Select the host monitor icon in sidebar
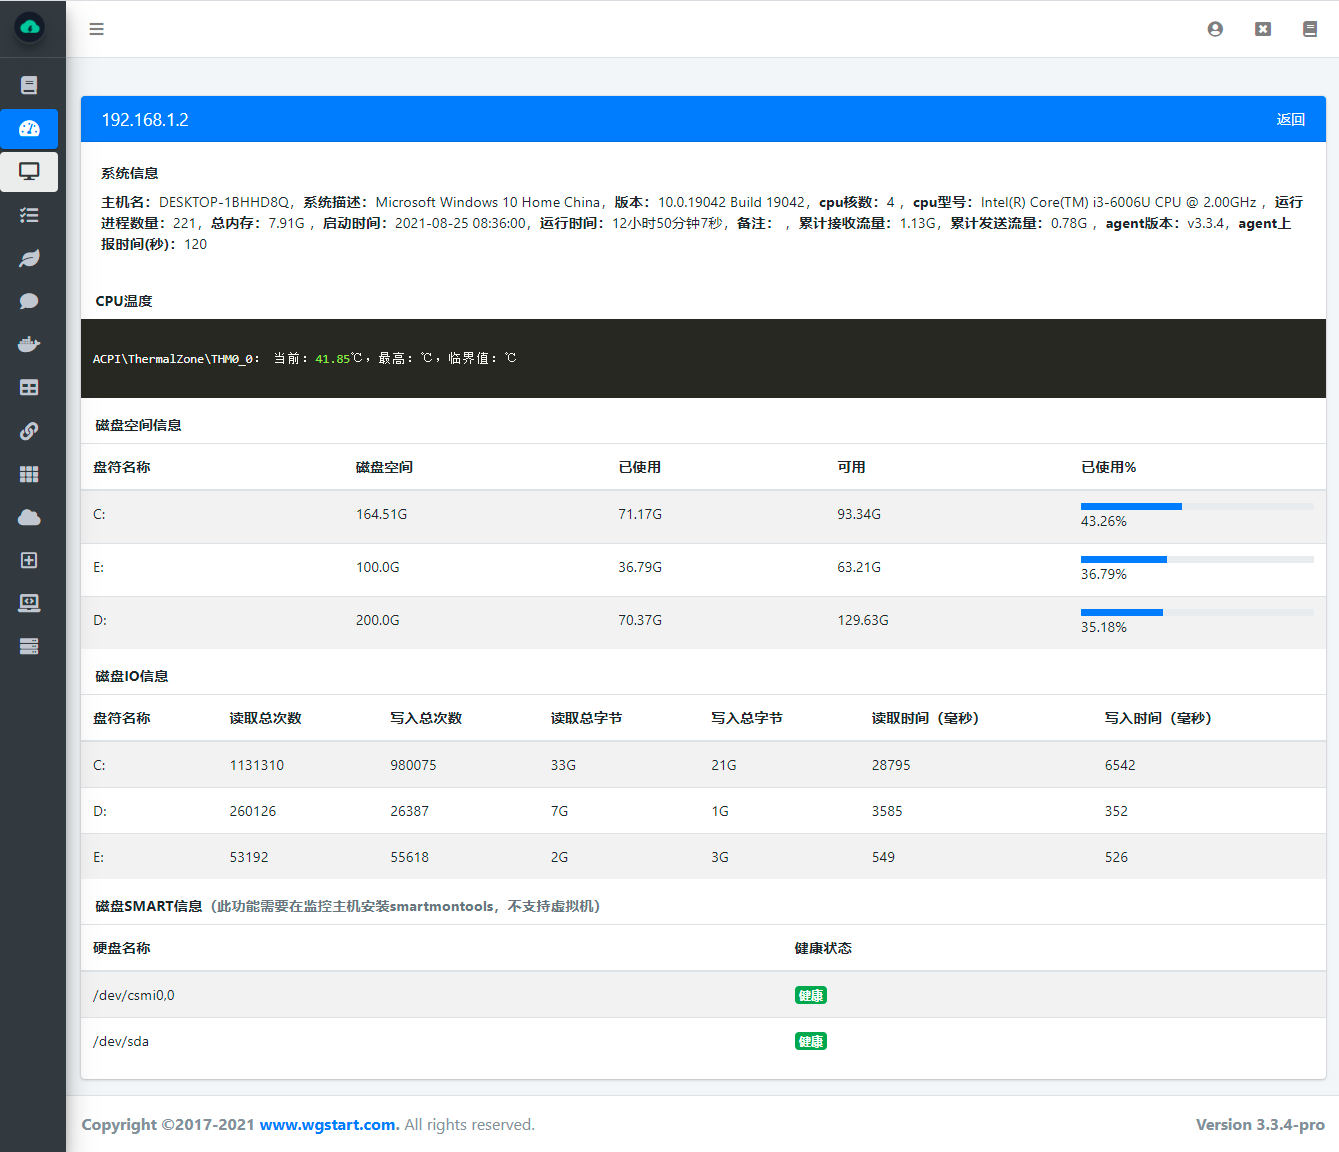This screenshot has height=1152, width=1339. [29, 171]
